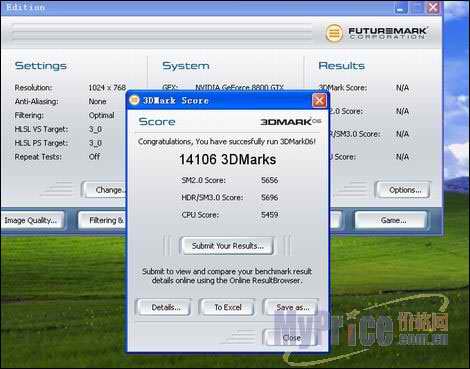Viewport: 470px width, 369px height.
Task: Click the 3DMark06 logo in dialog
Action: (x=290, y=122)
